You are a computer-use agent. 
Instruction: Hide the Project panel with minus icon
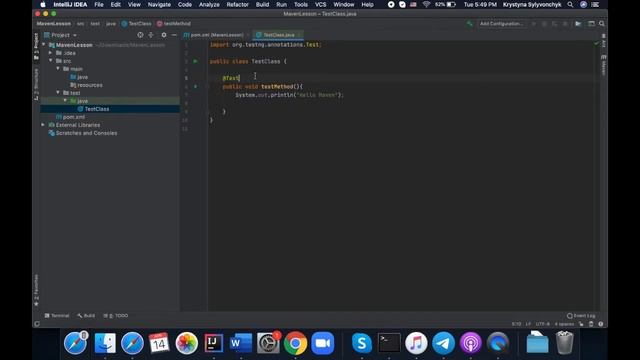pos(174,35)
